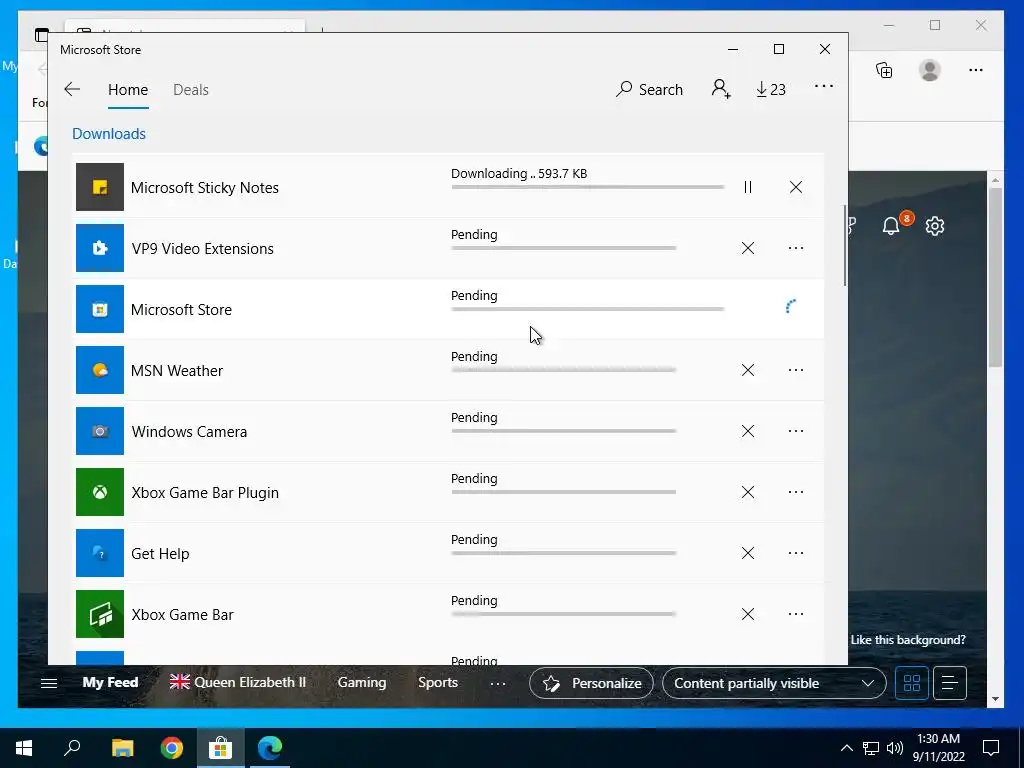Open Edge Settings and more menu

coord(976,70)
